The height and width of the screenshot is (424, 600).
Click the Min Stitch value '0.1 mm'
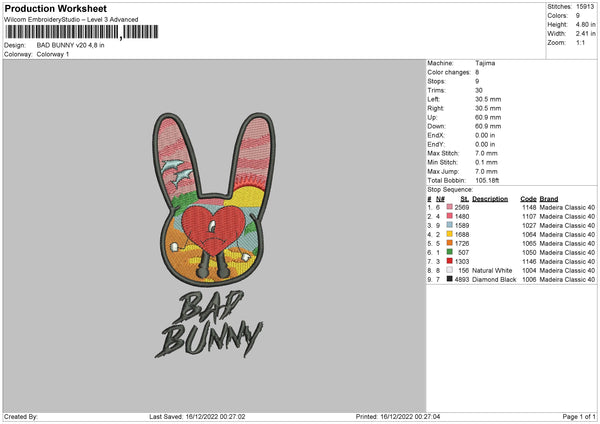(x=486, y=162)
